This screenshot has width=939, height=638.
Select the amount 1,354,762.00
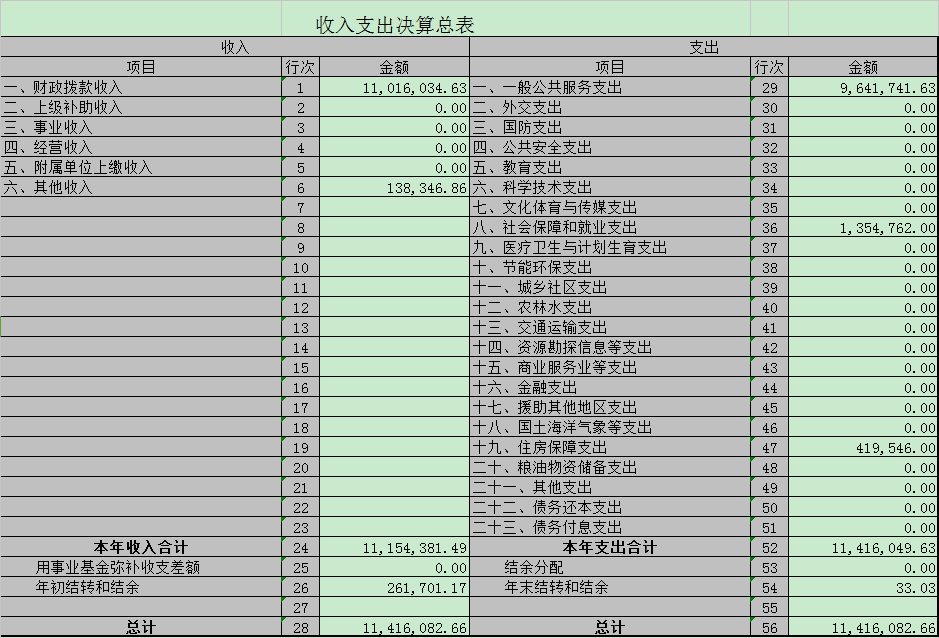click(x=863, y=228)
